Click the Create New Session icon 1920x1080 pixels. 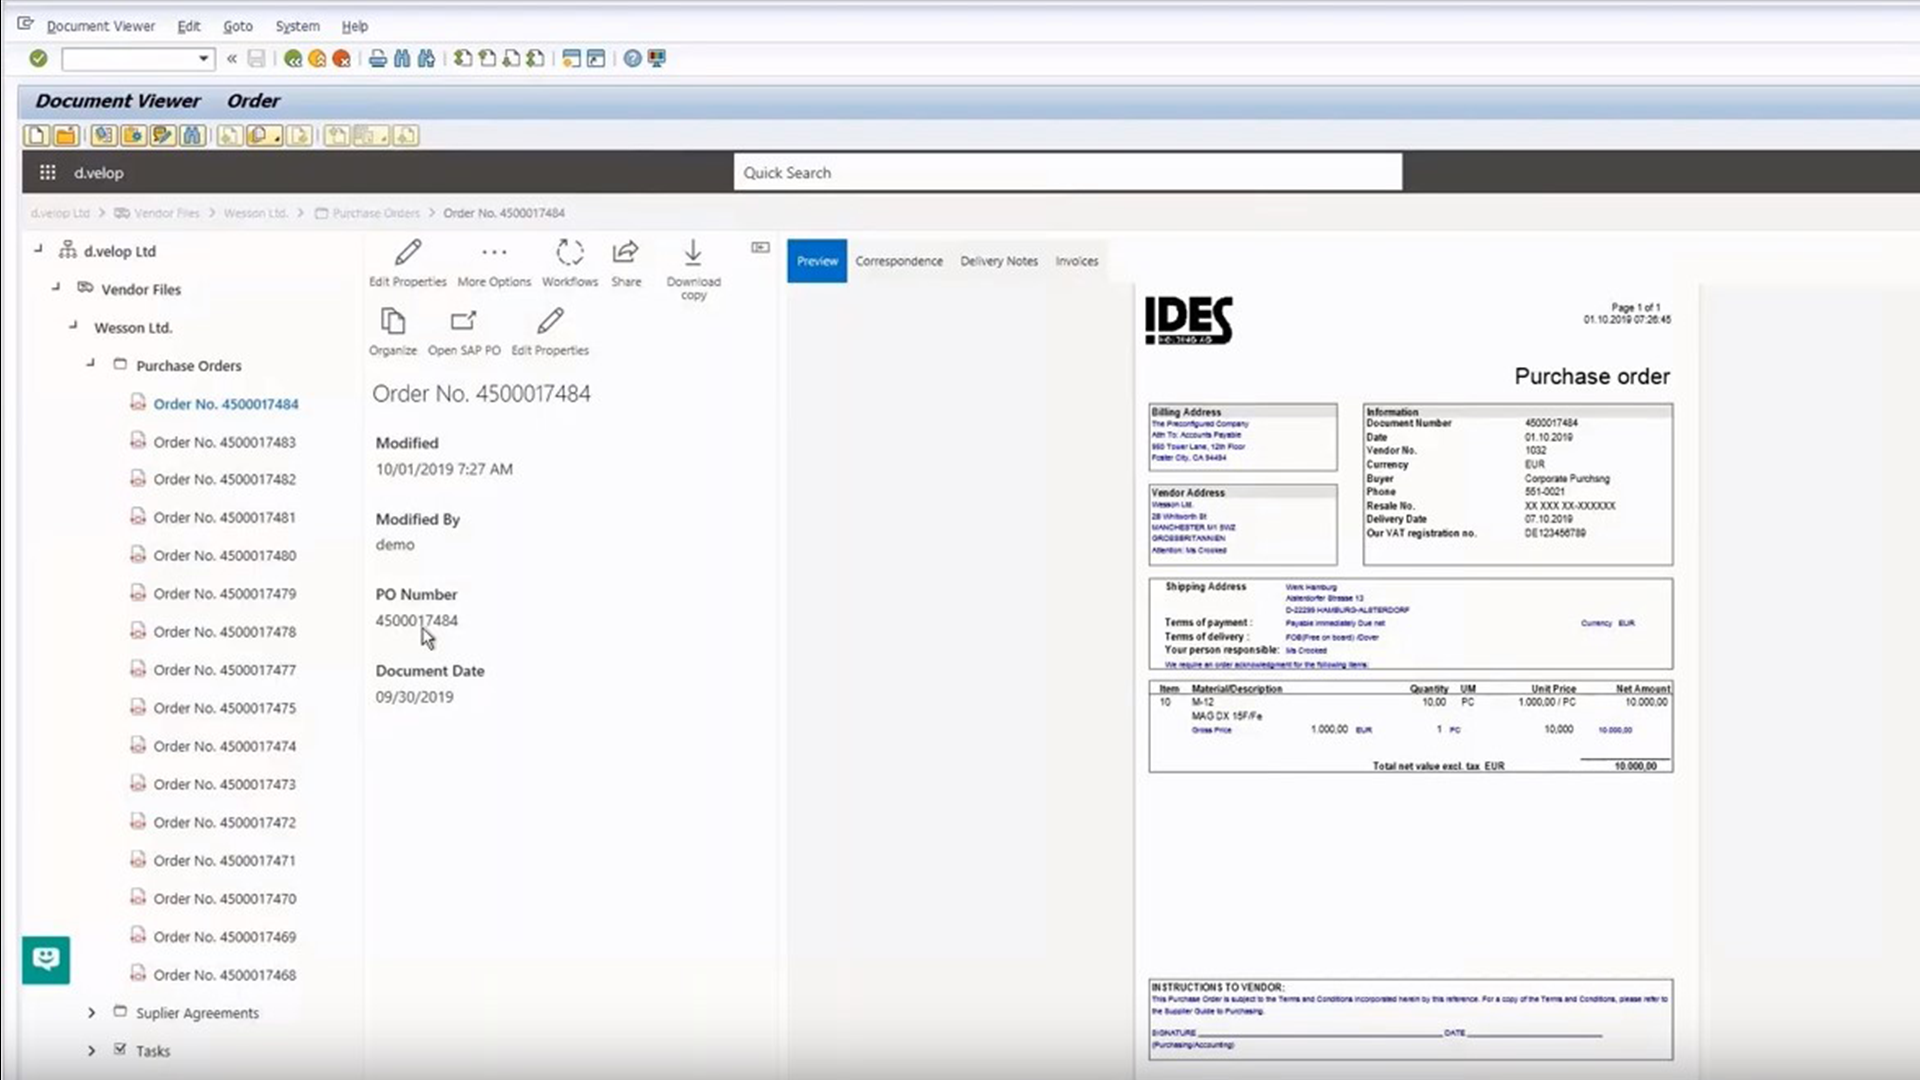tap(571, 59)
